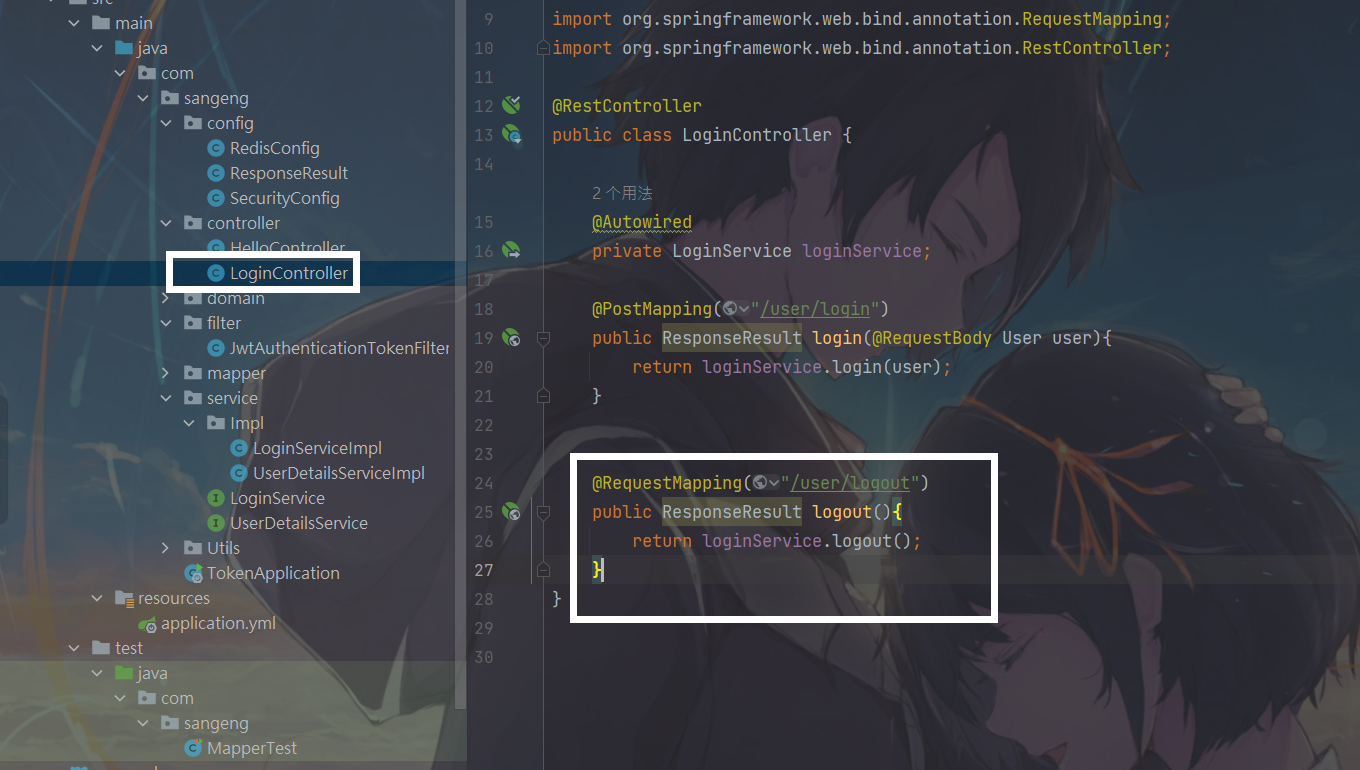Viewport: 1360px width, 770px height.
Task: Click the resources folder icon
Action: [x=124, y=598]
